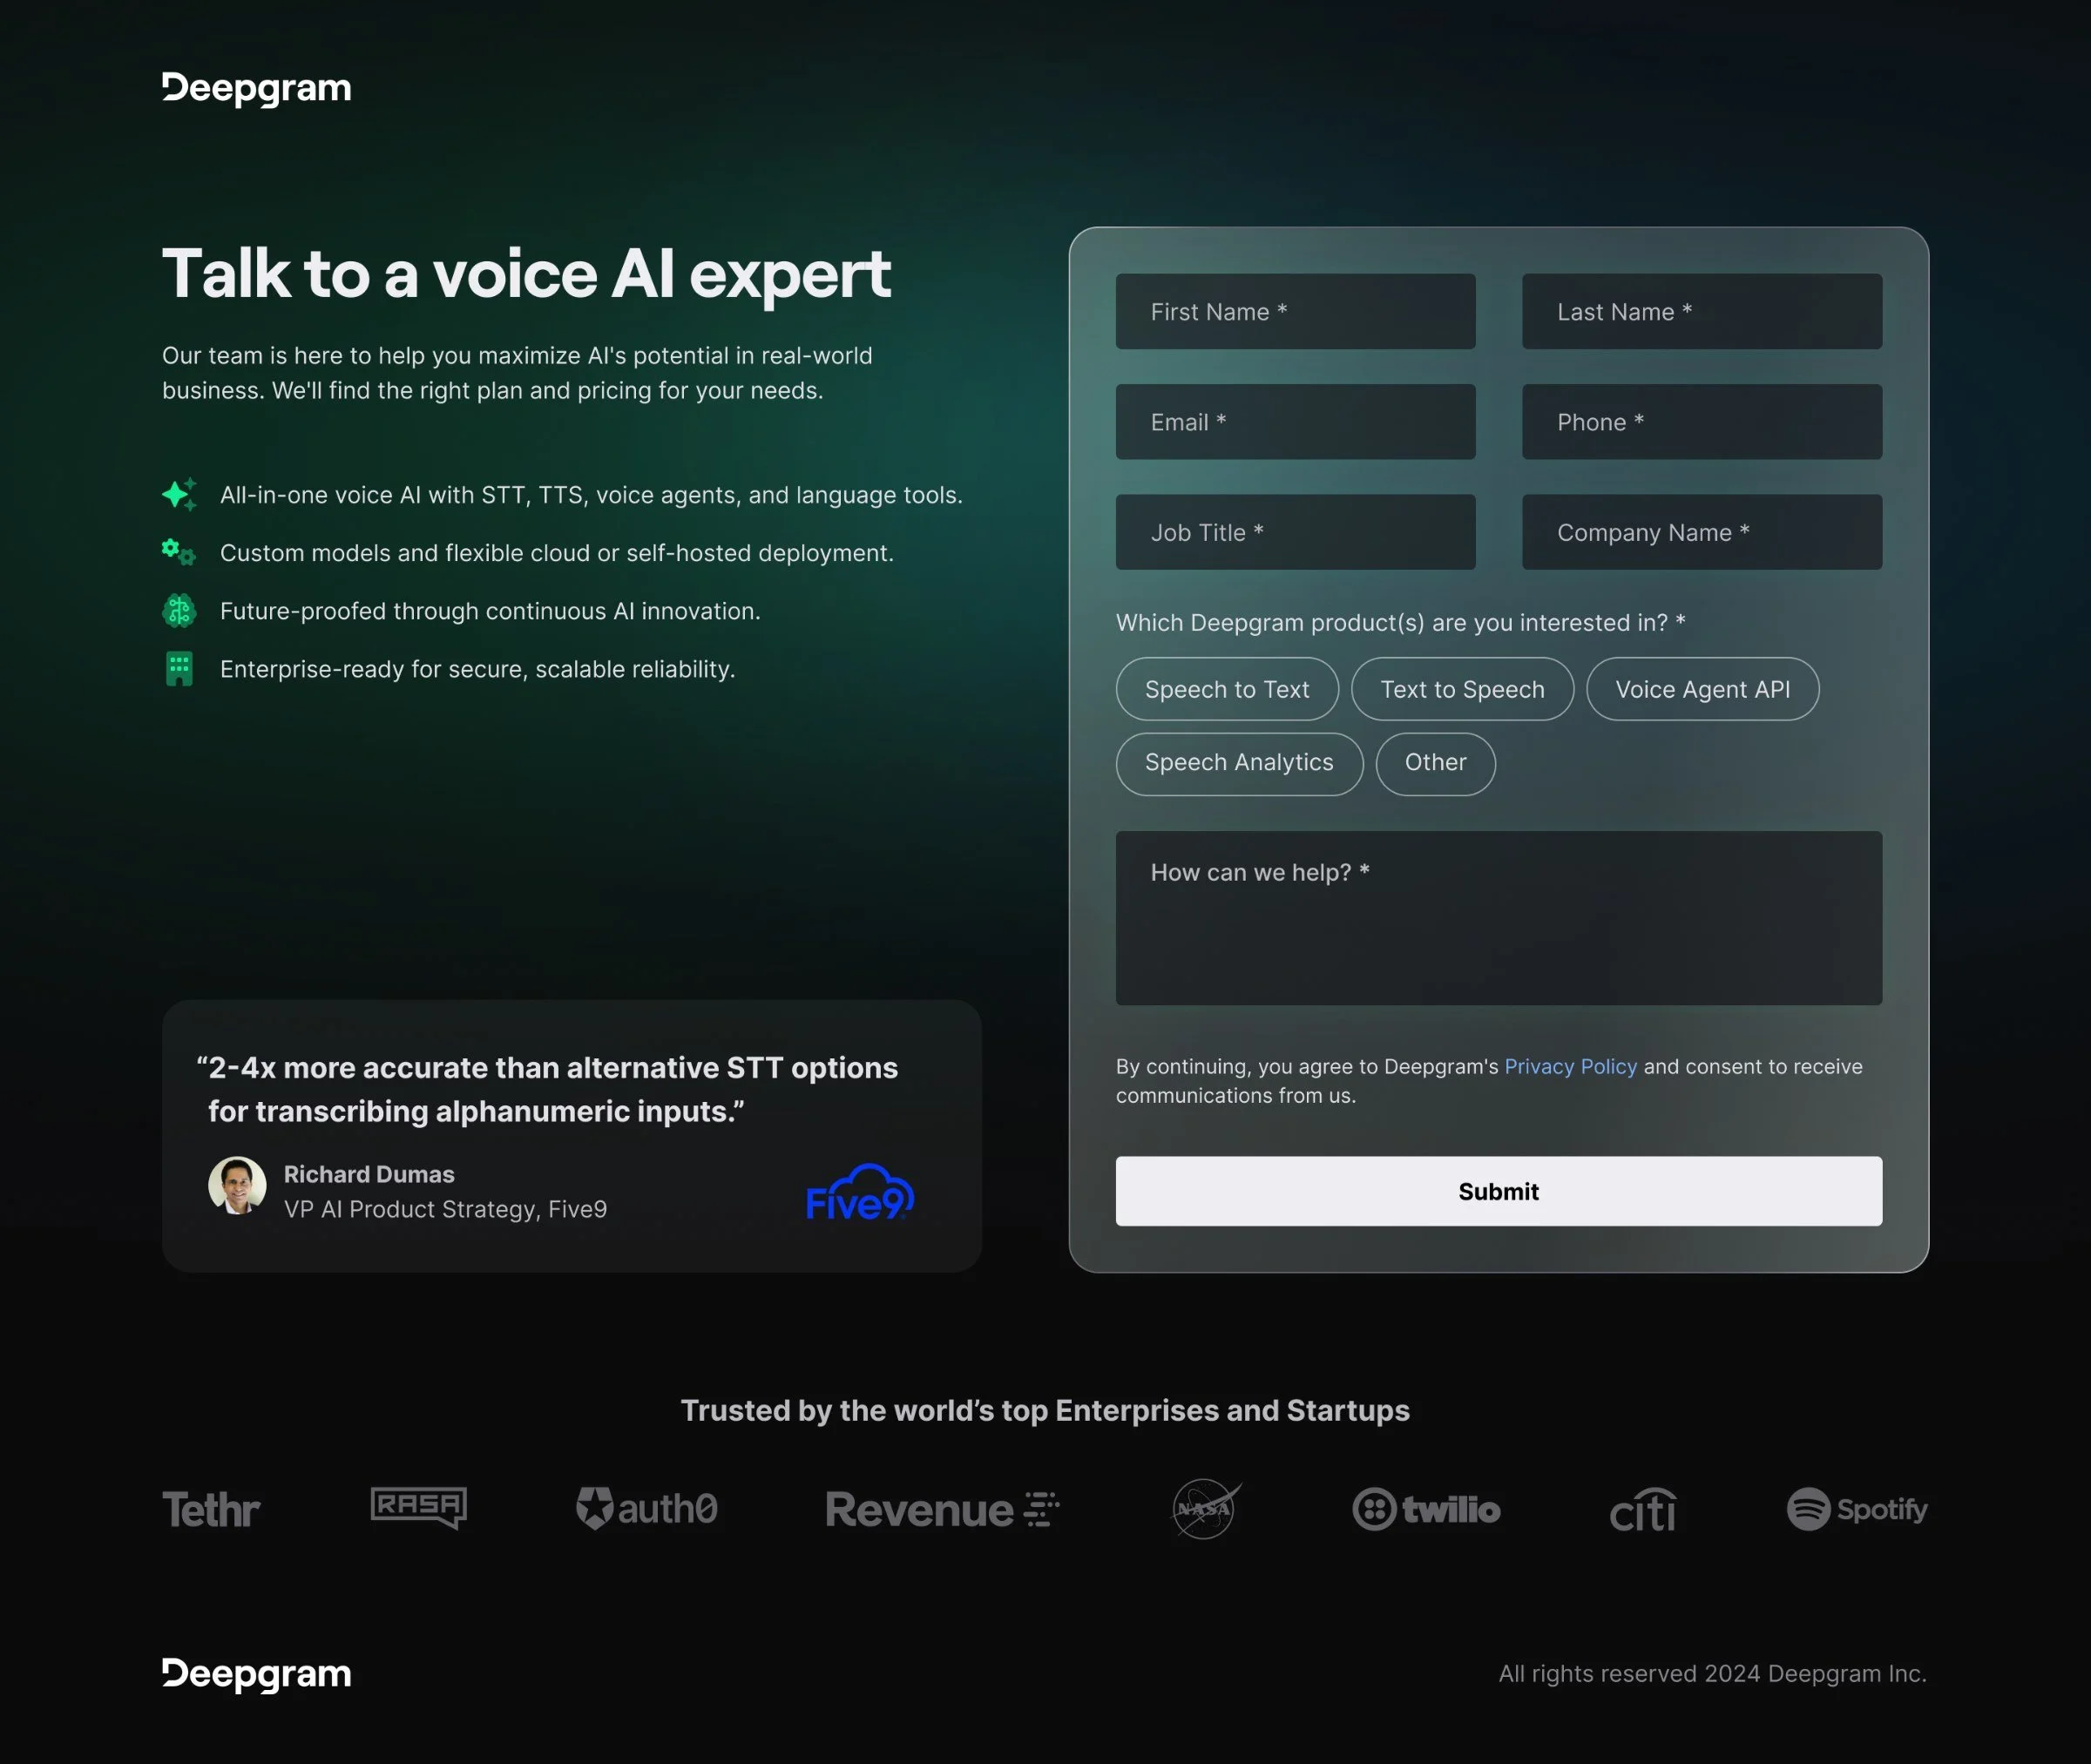Click the Five9 cloud logo

[860, 1192]
